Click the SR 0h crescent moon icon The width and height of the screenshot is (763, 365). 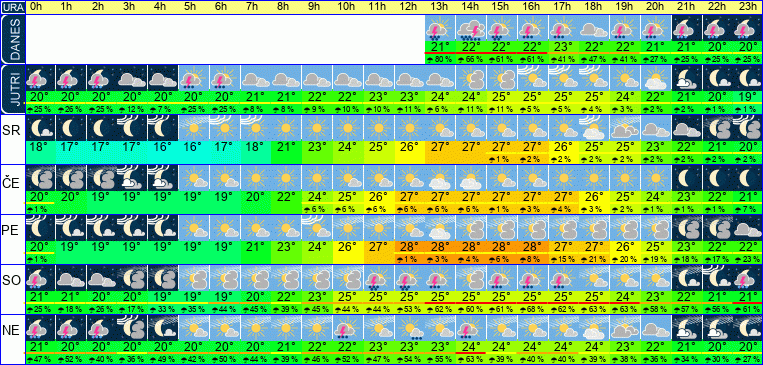click(40, 128)
